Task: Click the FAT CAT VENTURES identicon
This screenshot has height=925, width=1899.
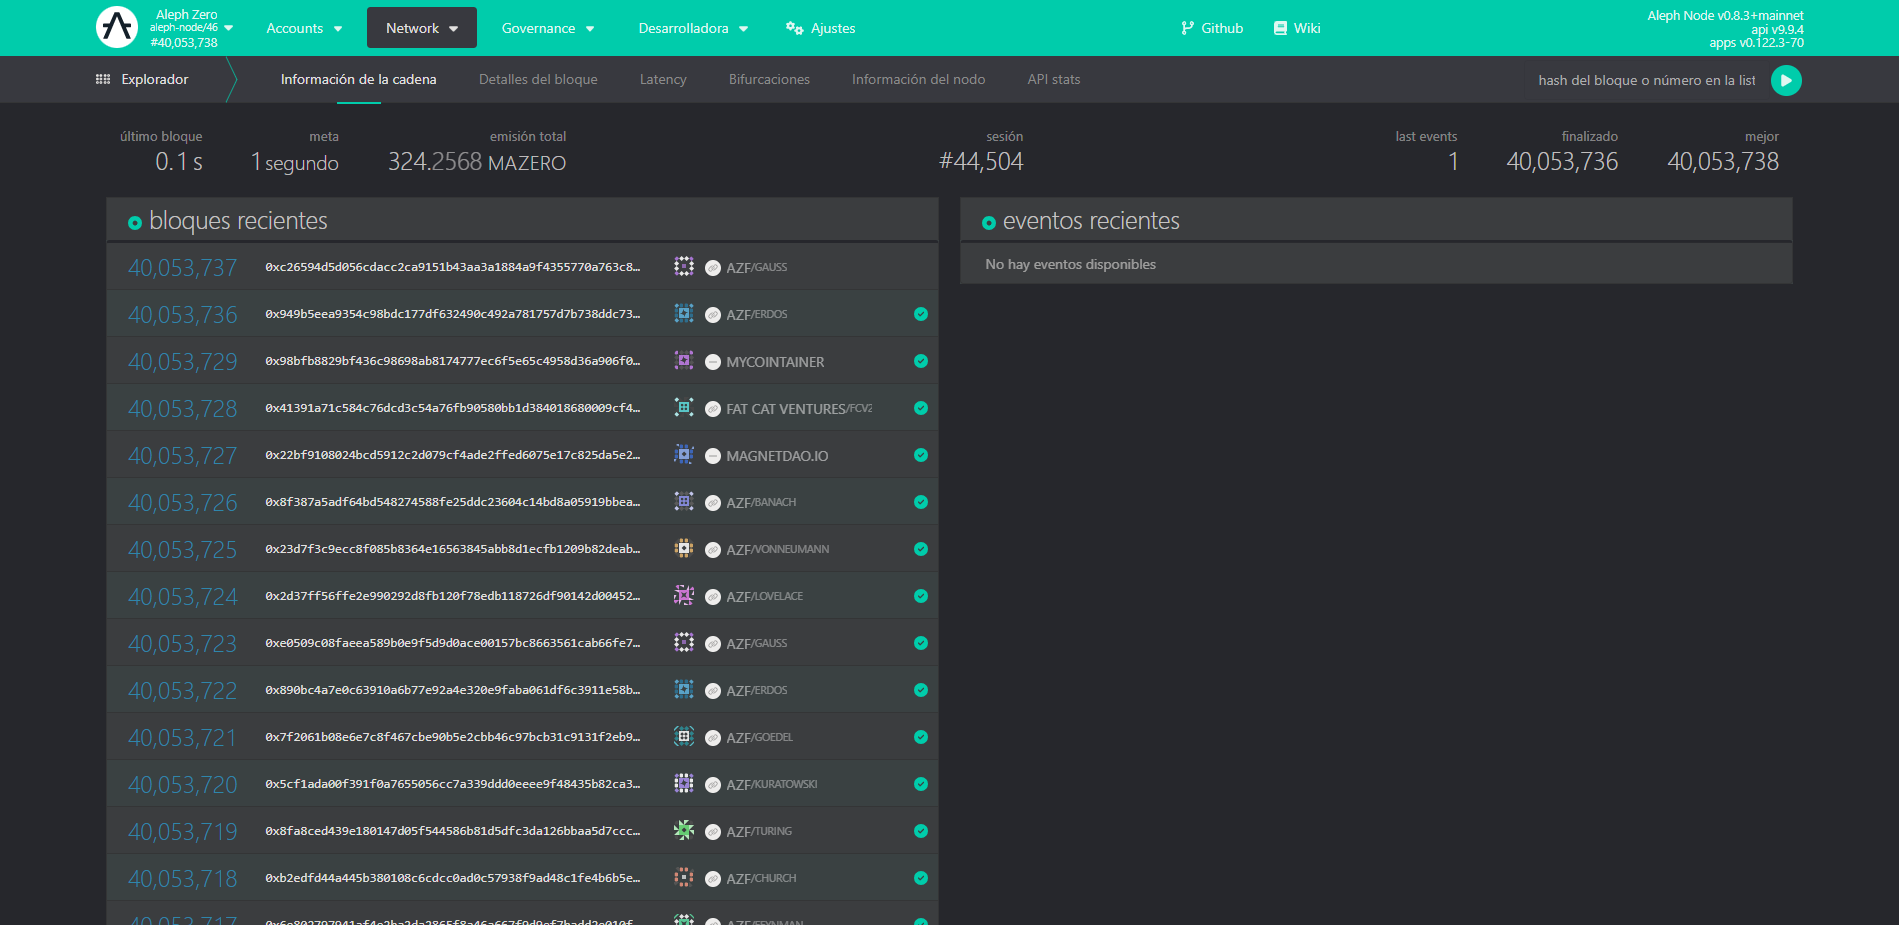Action: (684, 407)
